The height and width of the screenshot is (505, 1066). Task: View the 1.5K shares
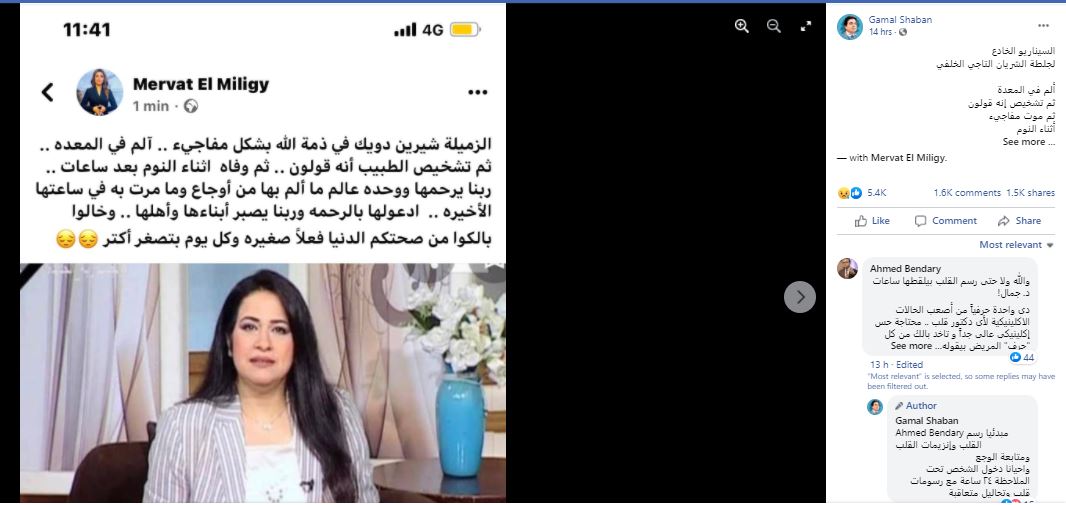[1031, 193]
